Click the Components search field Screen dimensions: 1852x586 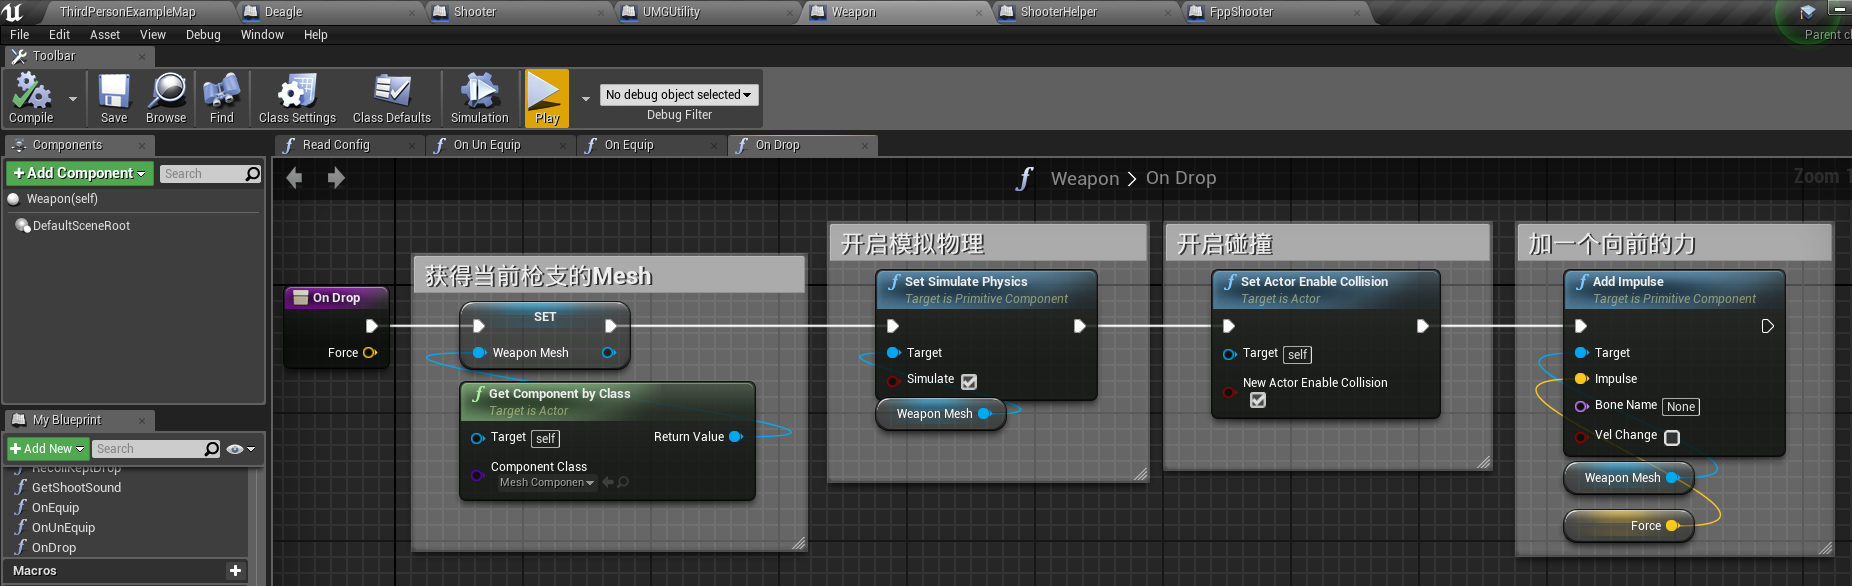click(201, 174)
